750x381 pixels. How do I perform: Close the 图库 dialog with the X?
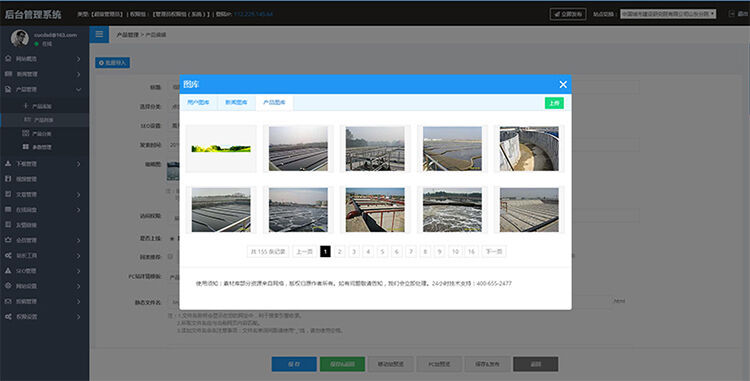[563, 84]
